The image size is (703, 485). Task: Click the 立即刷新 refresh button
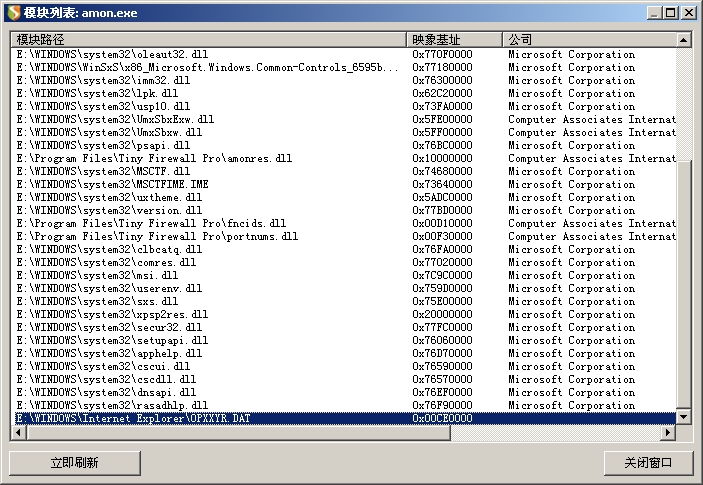point(74,463)
